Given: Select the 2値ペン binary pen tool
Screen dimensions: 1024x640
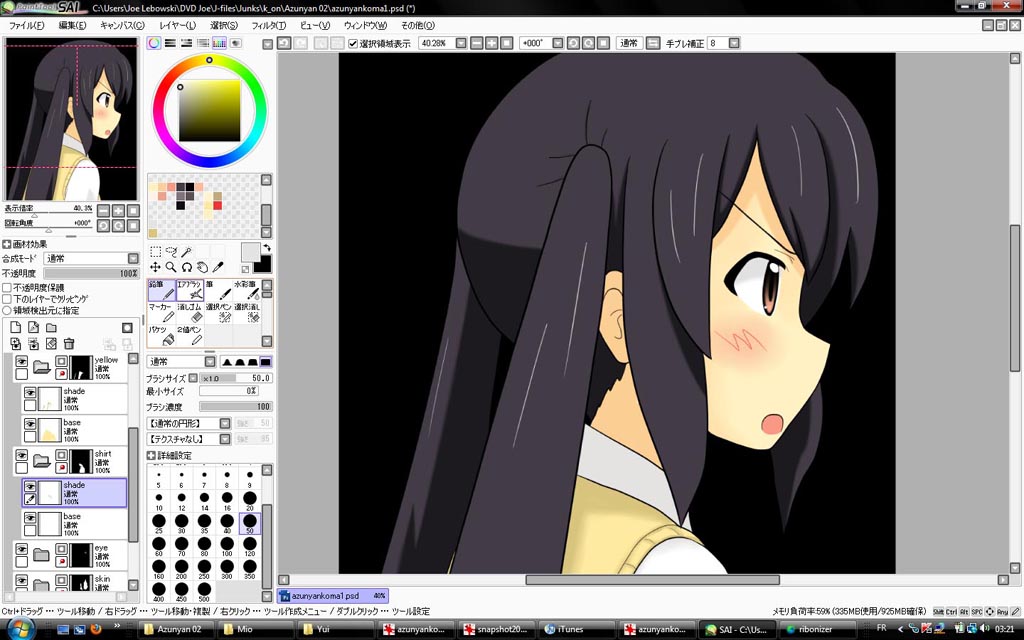Looking at the screenshot, I should (x=190, y=336).
